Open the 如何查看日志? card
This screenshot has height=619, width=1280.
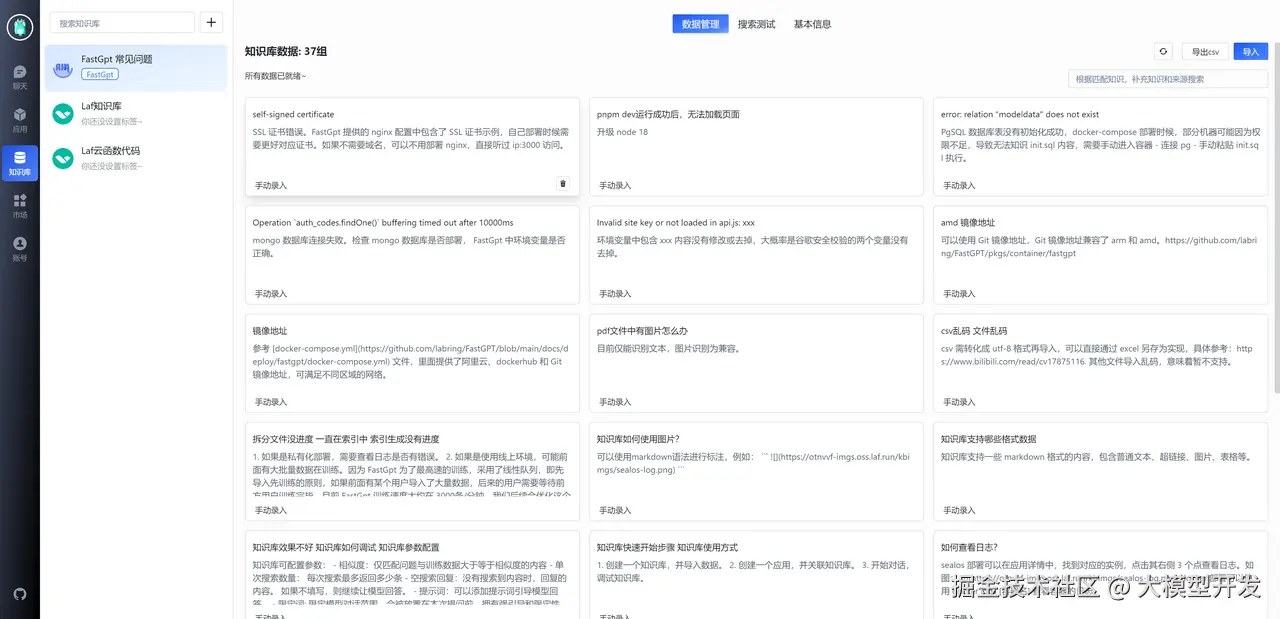pos(1100,575)
